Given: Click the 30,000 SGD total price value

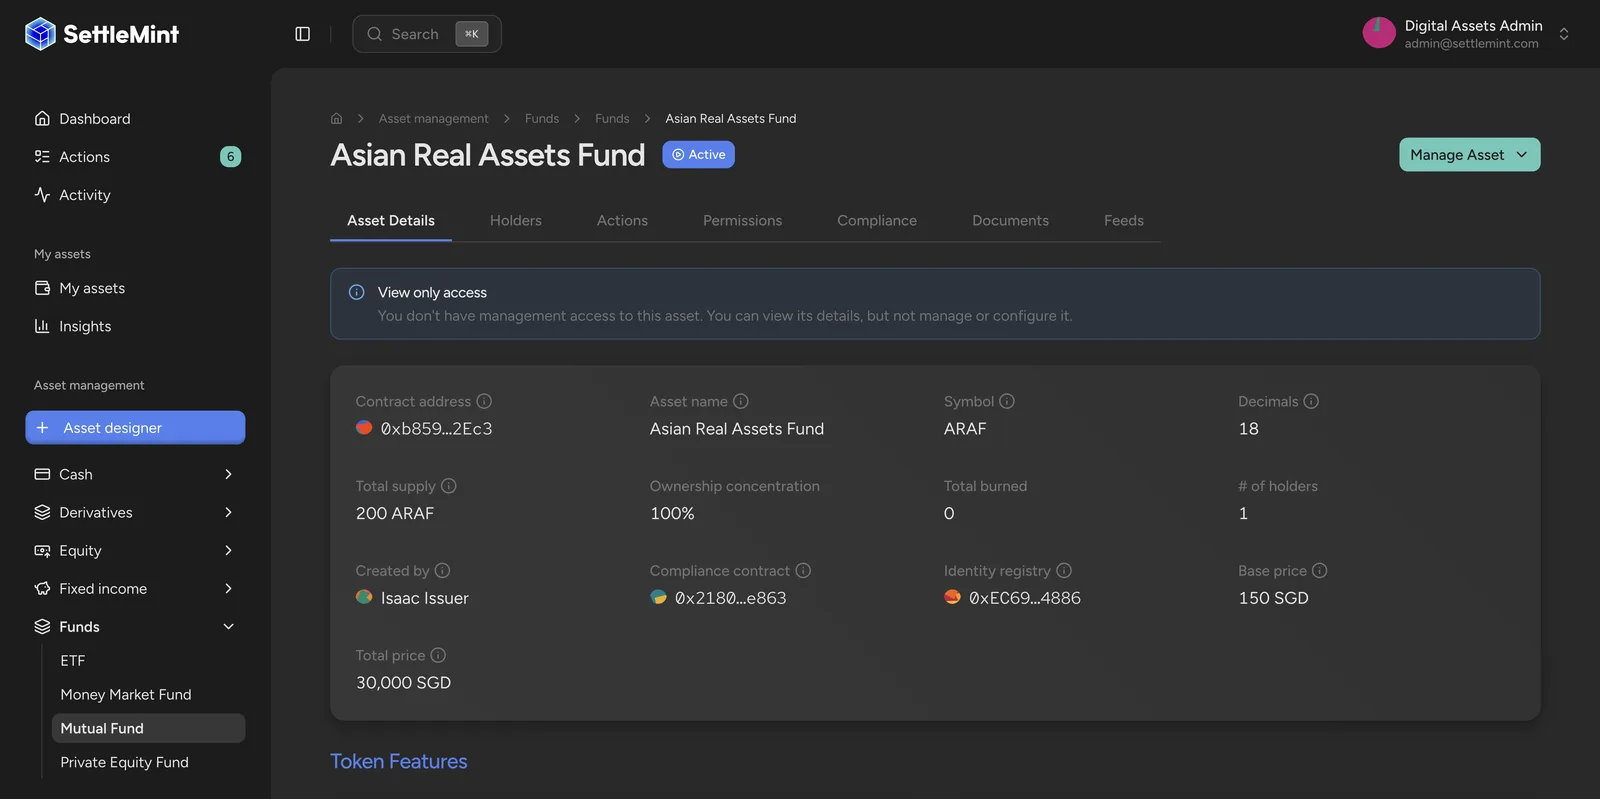Looking at the screenshot, I should click(x=404, y=683).
